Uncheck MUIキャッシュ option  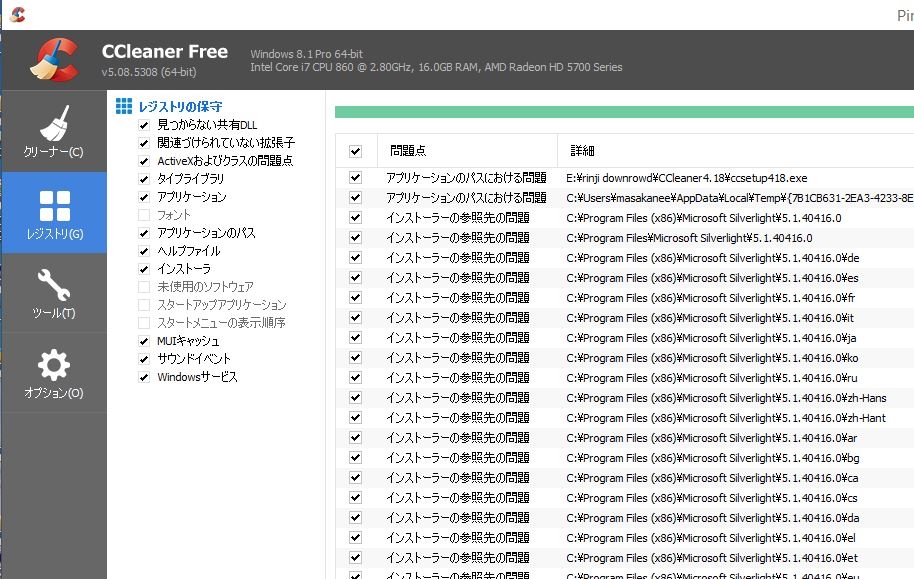point(144,341)
